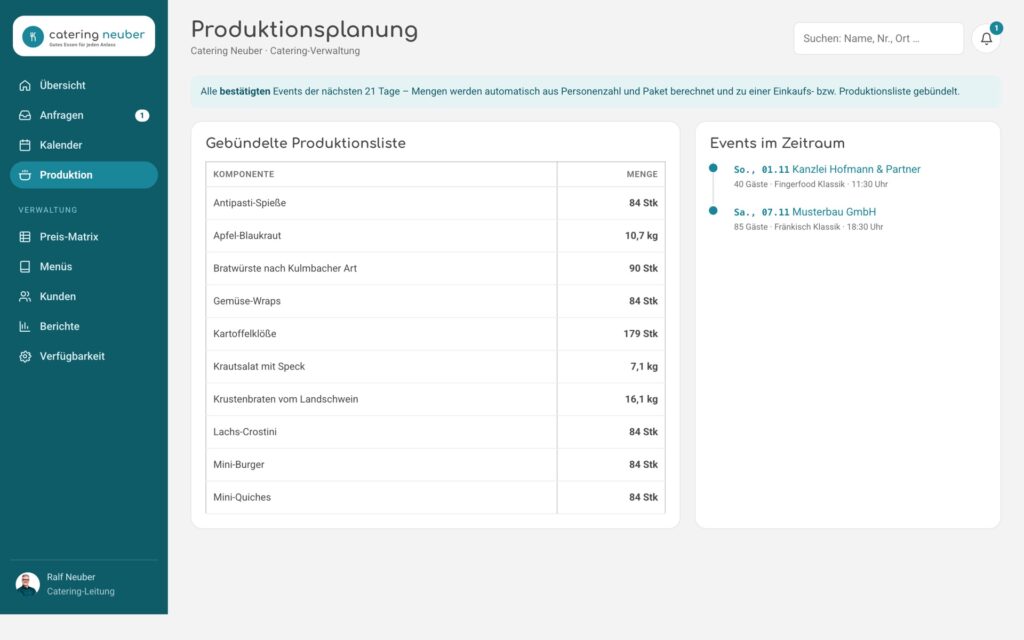Click the Preis-Matrix table icon
The height and width of the screenshot is (640, 1024).
25,237
